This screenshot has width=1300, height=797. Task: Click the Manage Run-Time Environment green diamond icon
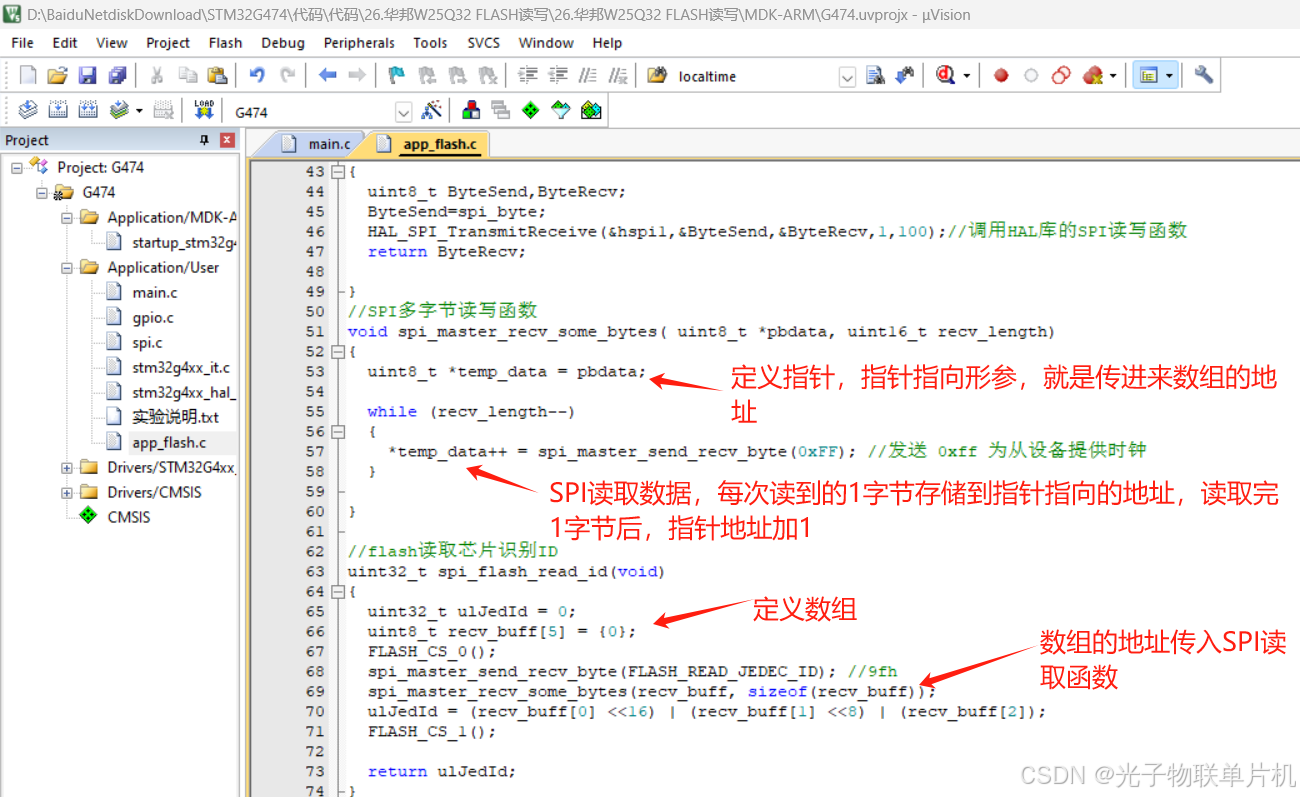click(x=531, y=111)
